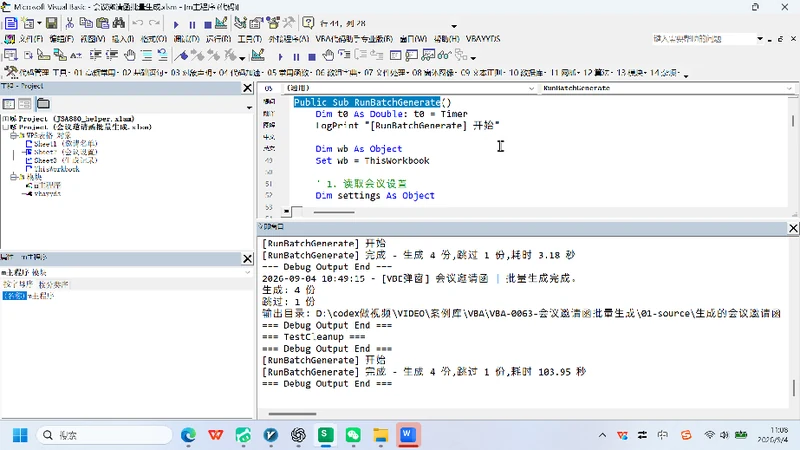This screenshot has height=450, width=800.
Task: Select the vbayyds module in tree
Action: [x=43, y=194]
